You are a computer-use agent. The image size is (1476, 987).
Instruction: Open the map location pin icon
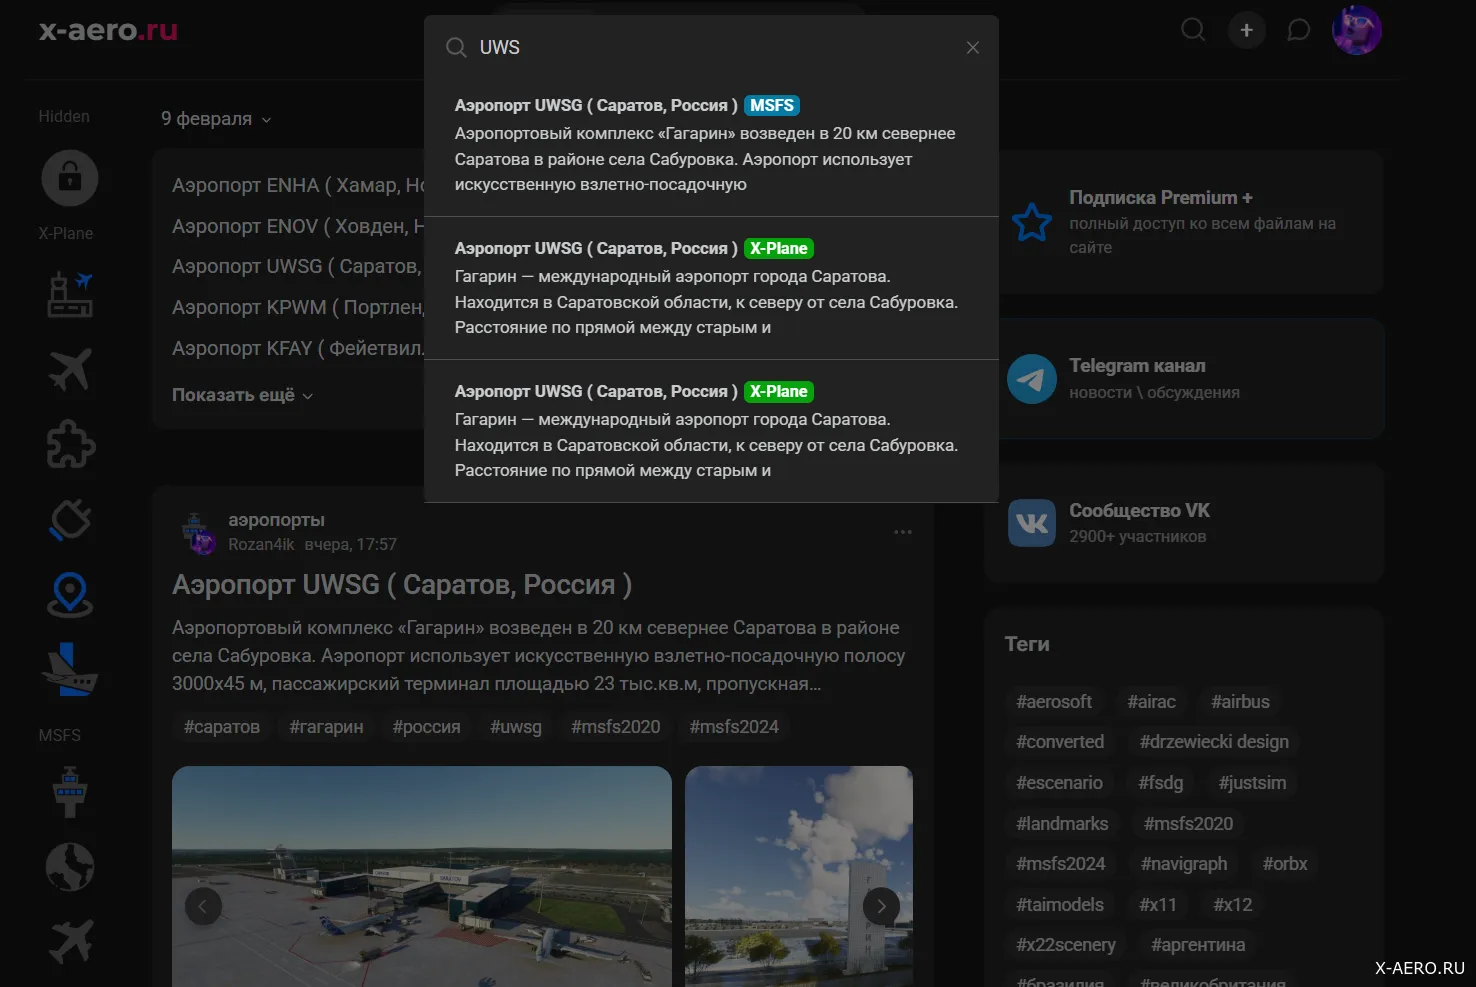pos(70,594)
